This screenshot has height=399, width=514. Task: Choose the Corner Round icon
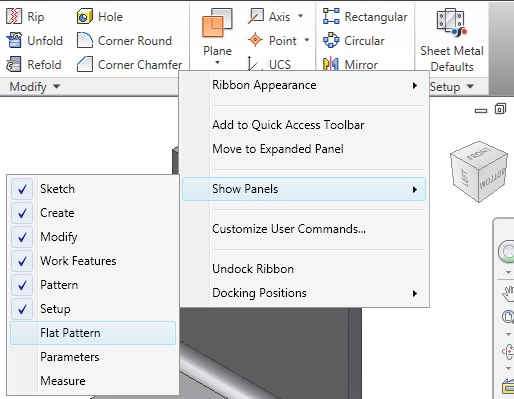click(x=85, y=40)
